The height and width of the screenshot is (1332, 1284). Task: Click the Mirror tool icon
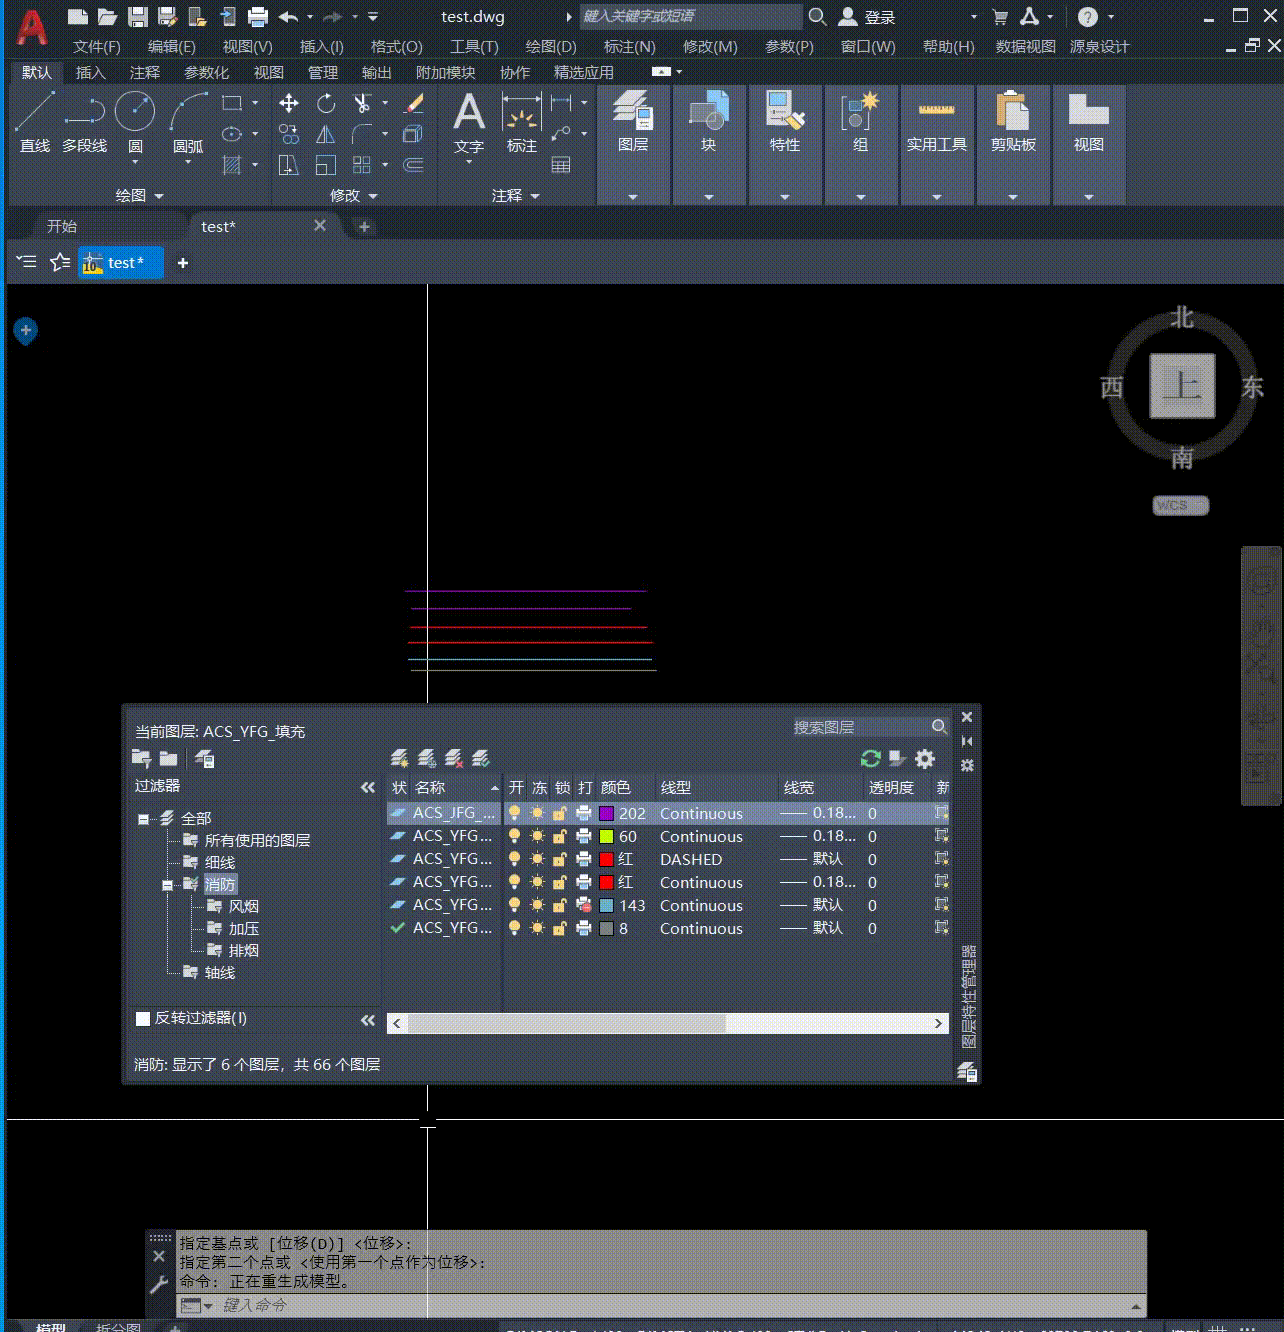pos(326,134)
